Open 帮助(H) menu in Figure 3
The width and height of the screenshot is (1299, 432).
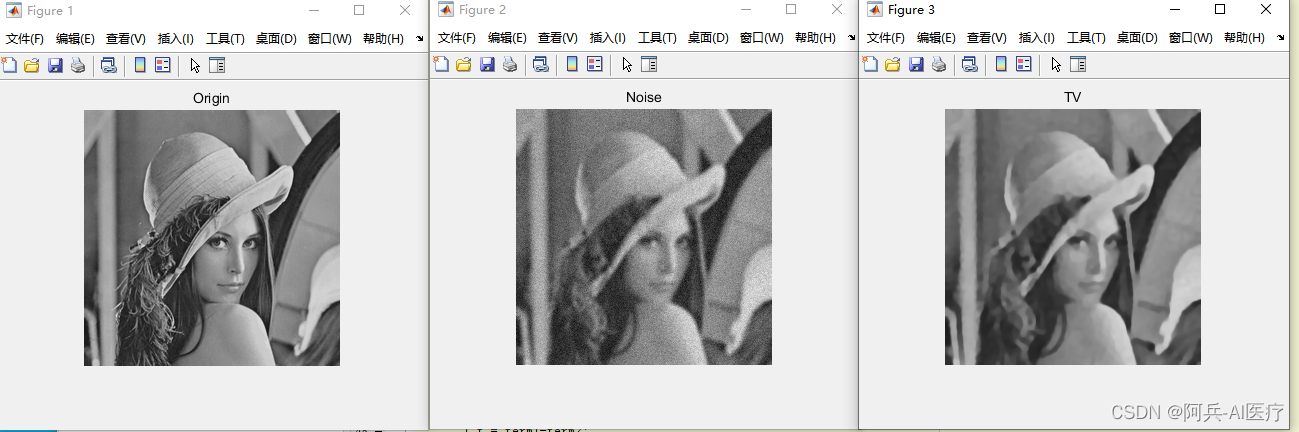[1244, 38]
